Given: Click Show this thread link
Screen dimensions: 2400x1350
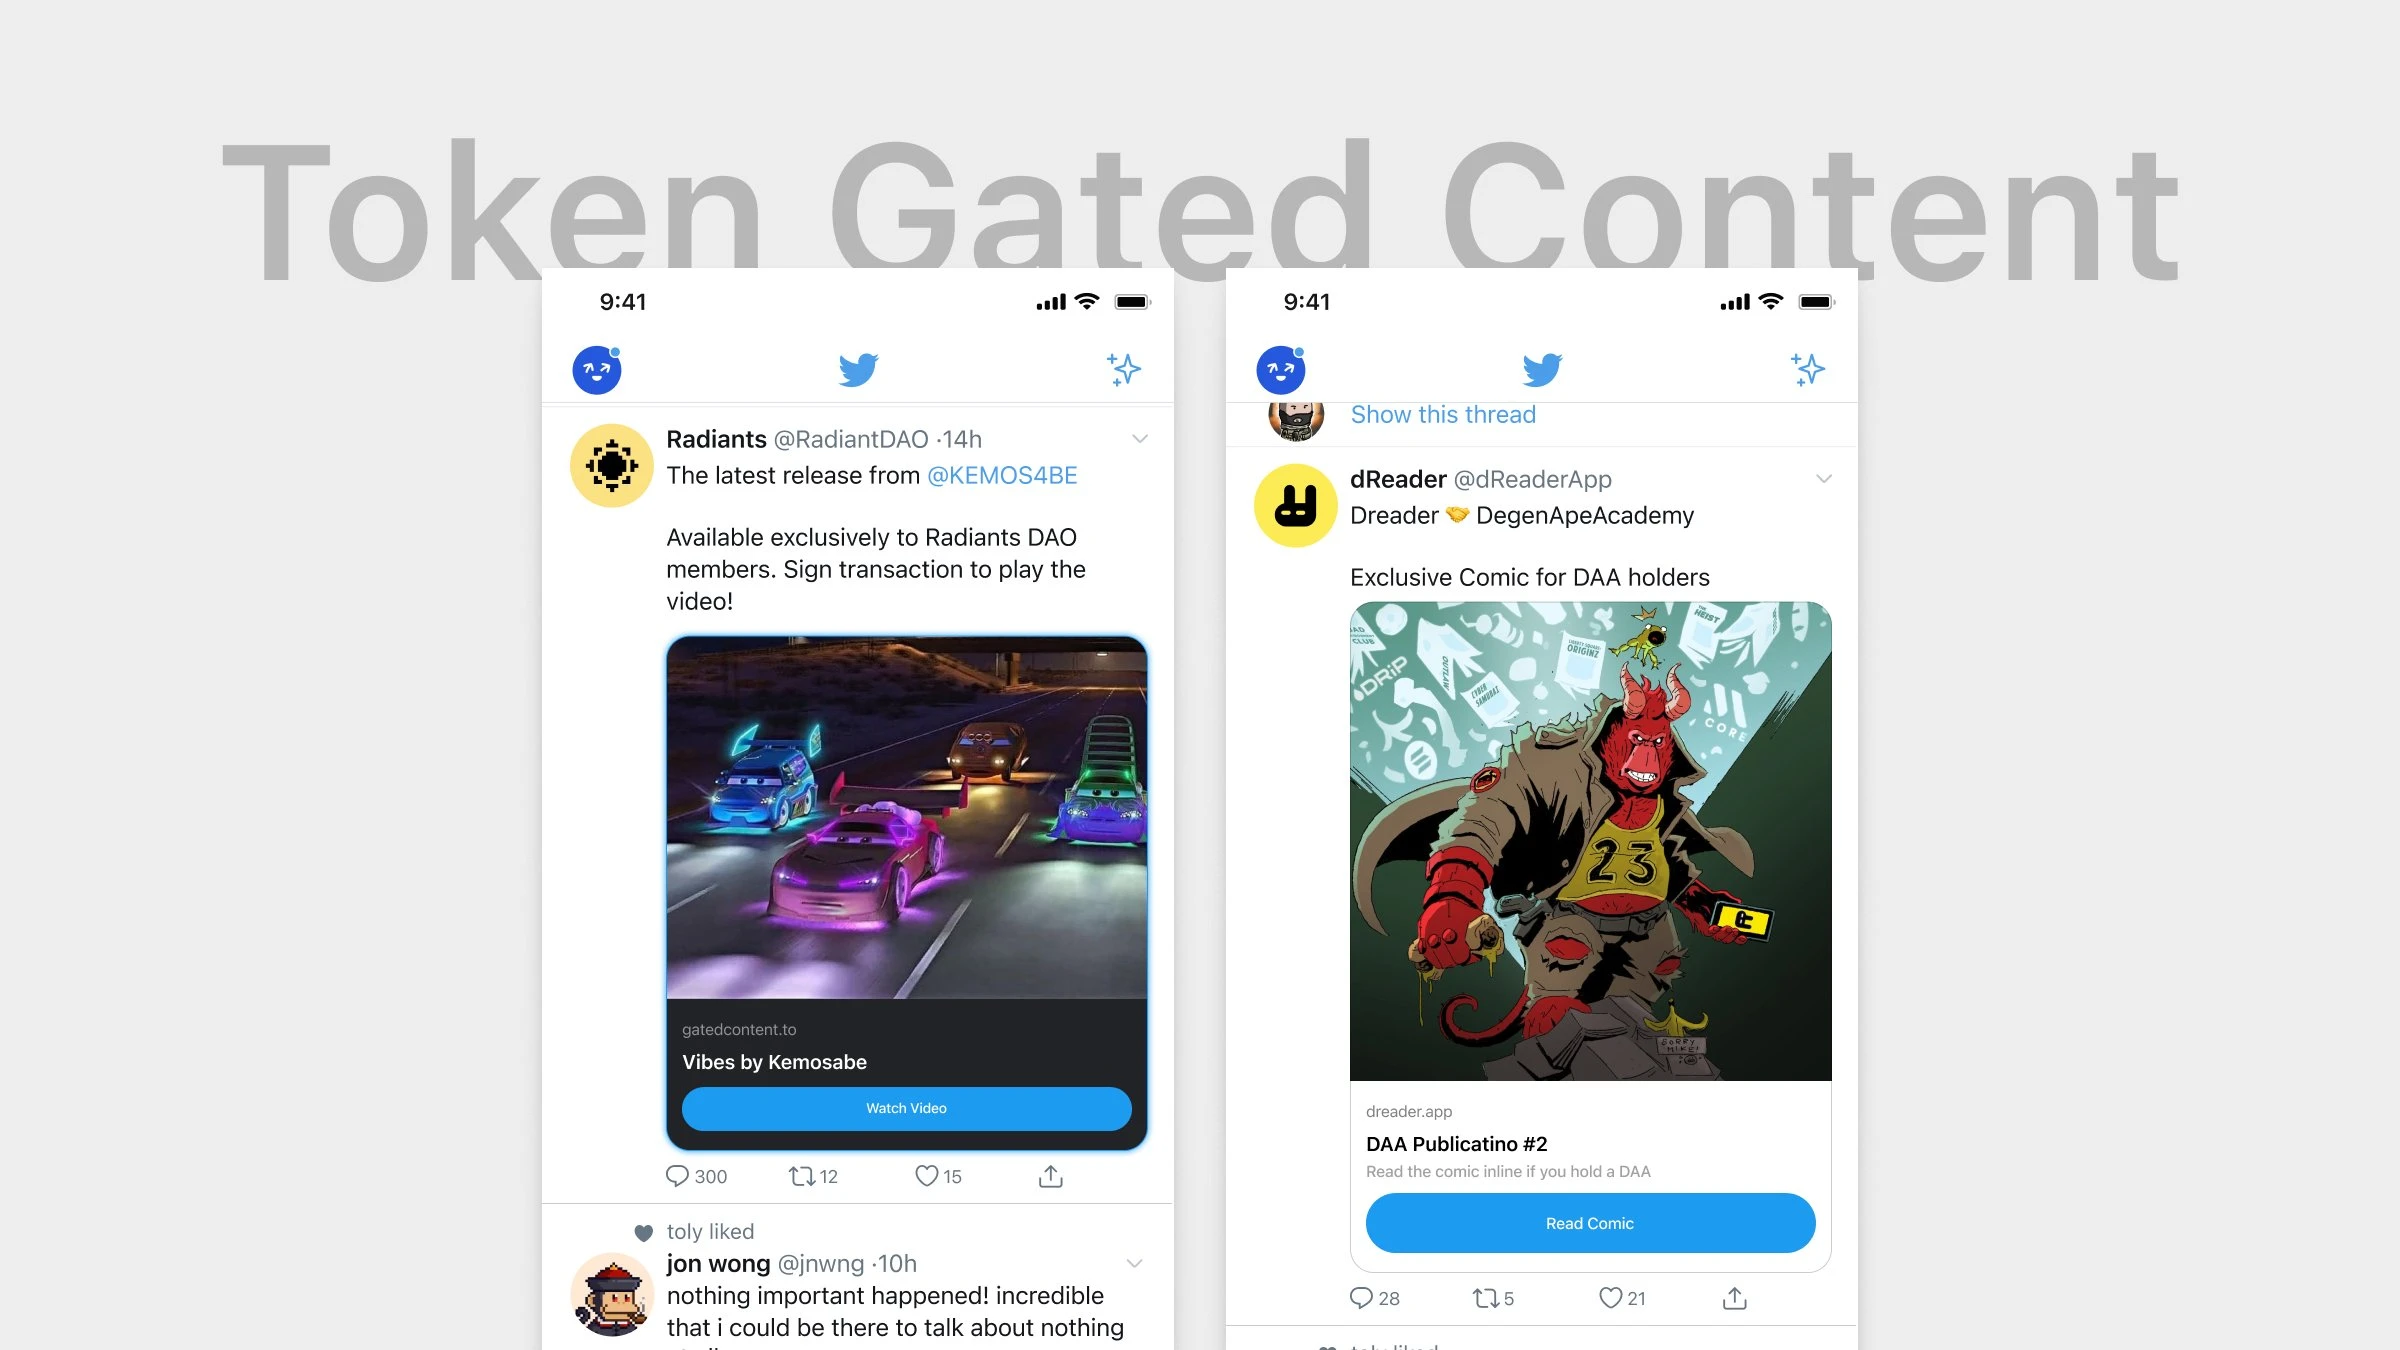Looking at the screenshot, I should coord(1442,414).
